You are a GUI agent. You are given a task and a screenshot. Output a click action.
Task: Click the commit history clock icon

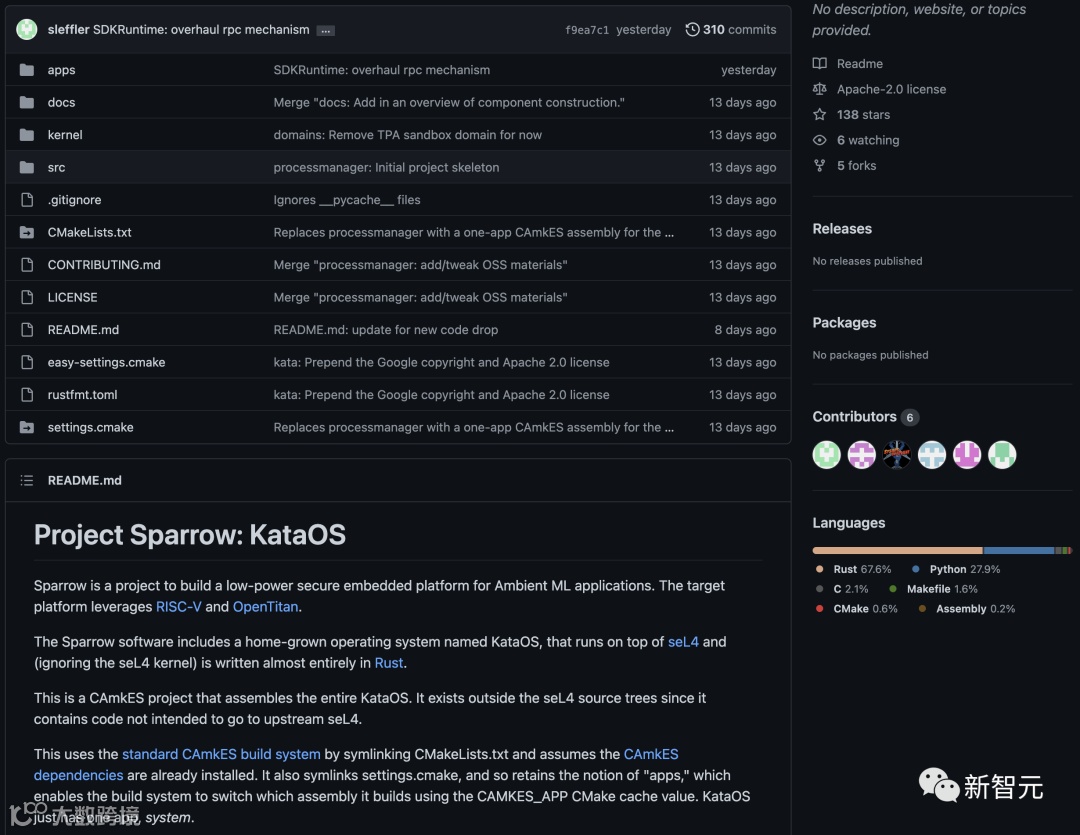[692, 29]
